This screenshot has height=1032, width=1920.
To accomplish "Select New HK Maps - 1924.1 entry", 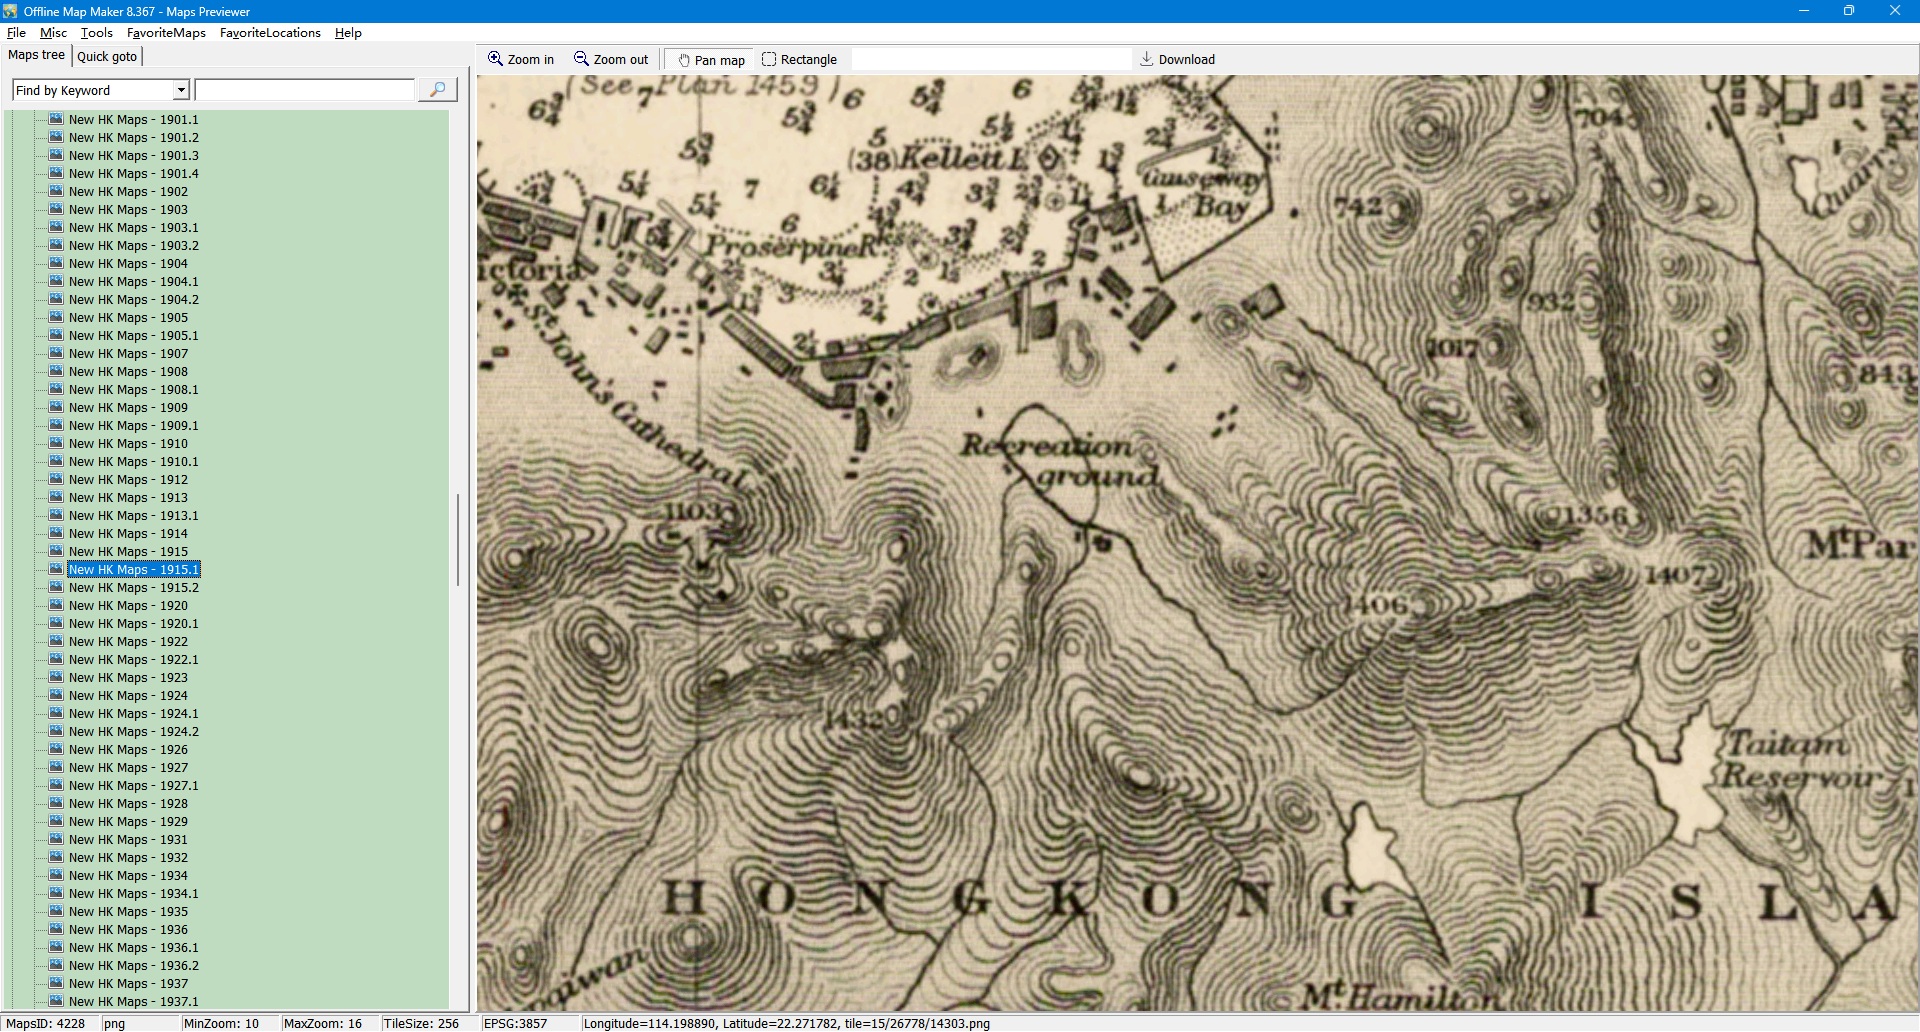I will click(x=133, y=714).
